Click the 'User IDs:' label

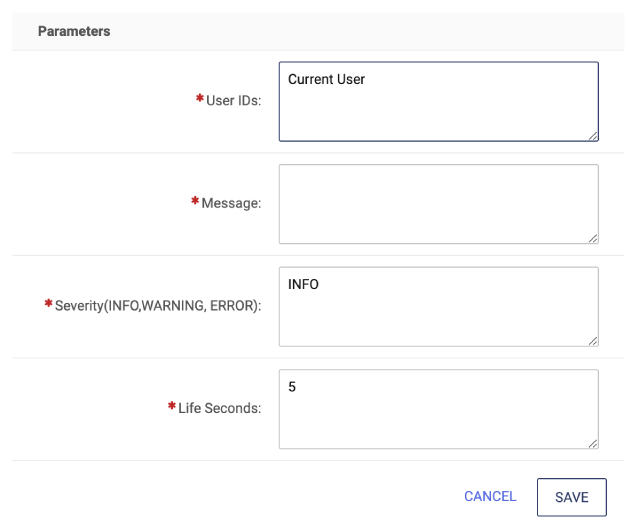point(233,100)
